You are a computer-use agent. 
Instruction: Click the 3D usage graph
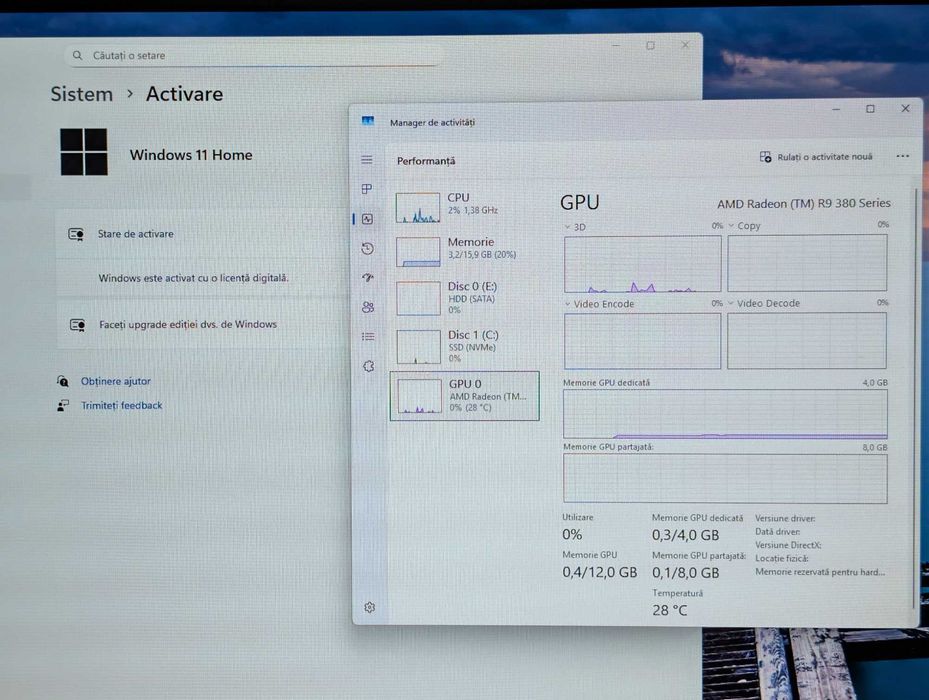coord(642,264)
